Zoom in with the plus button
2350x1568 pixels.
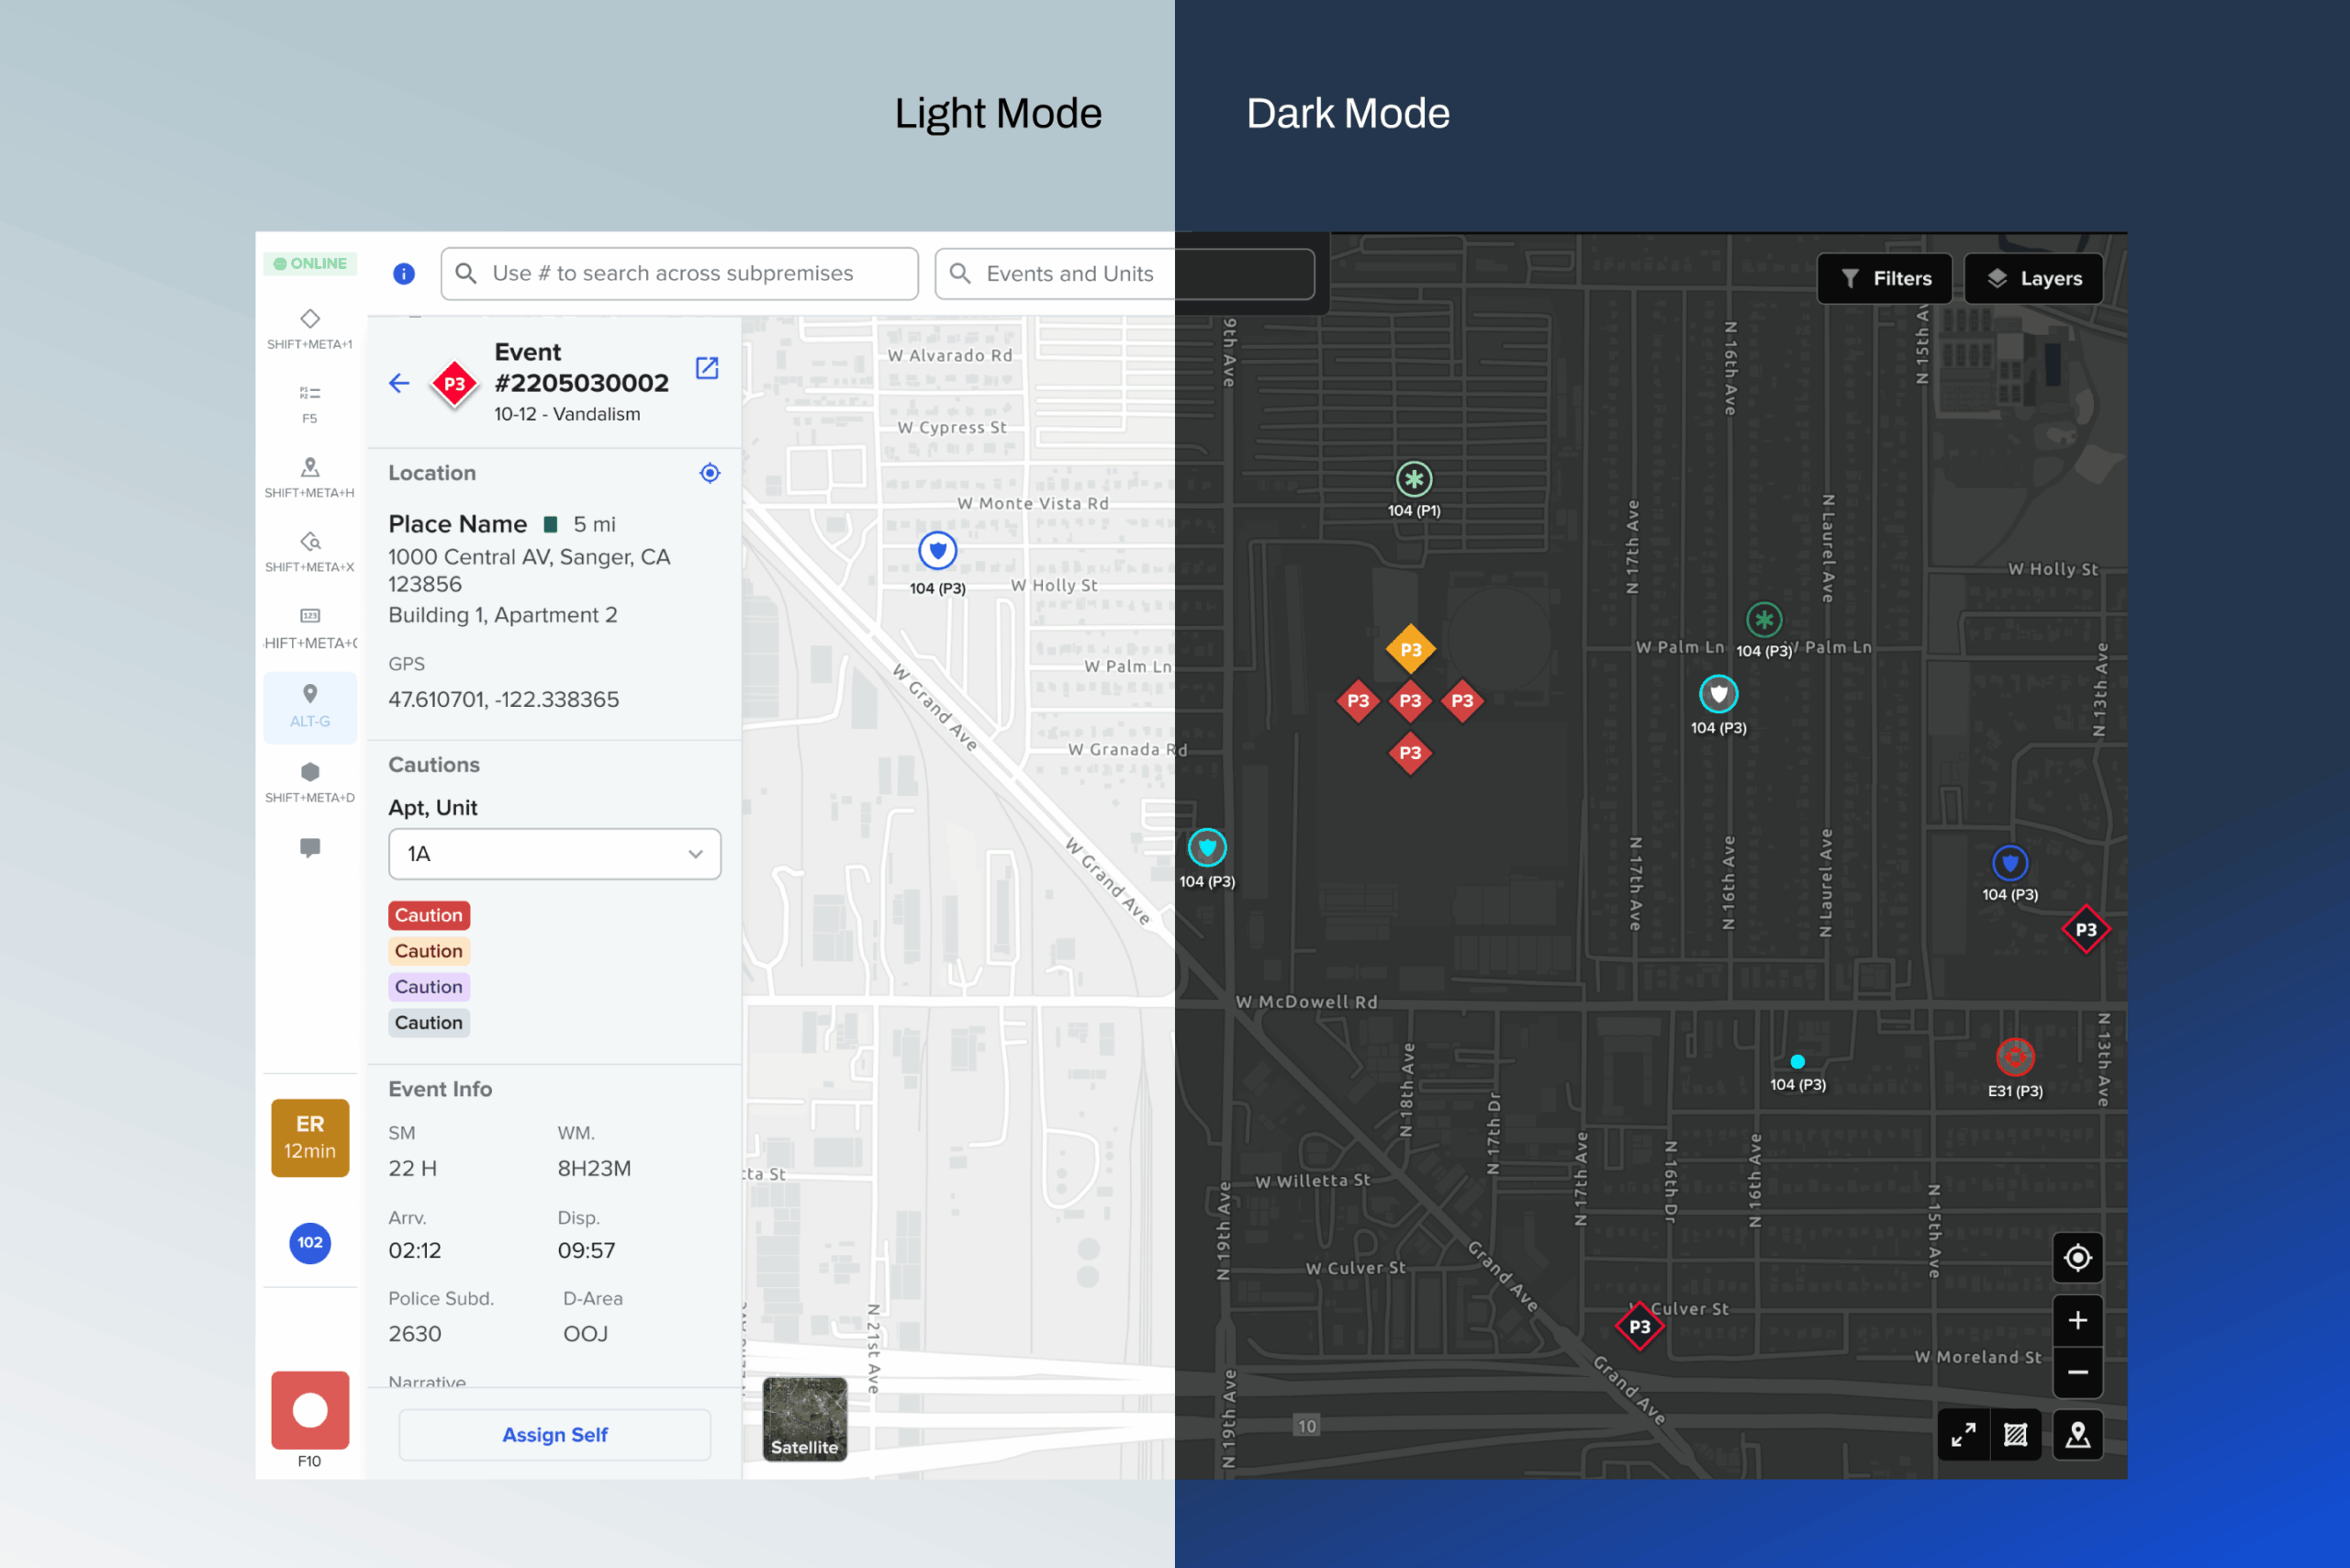2077,1320
